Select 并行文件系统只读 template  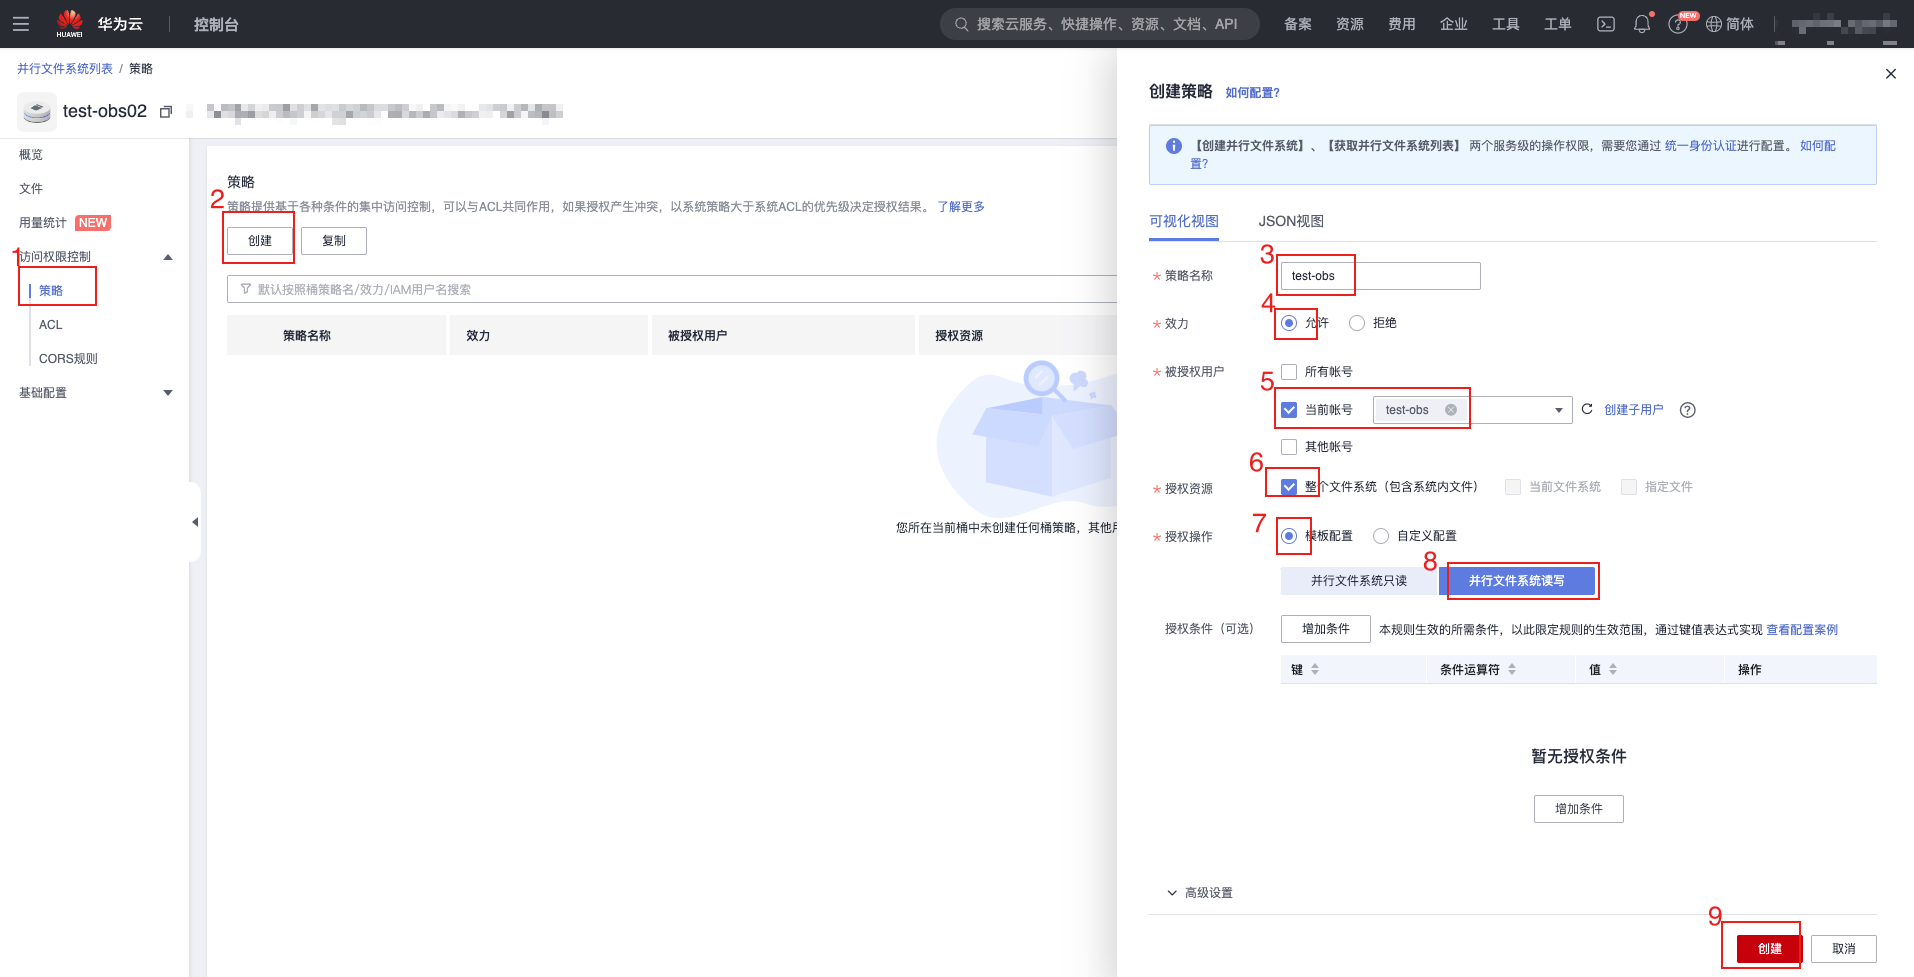coord(1358,581)
